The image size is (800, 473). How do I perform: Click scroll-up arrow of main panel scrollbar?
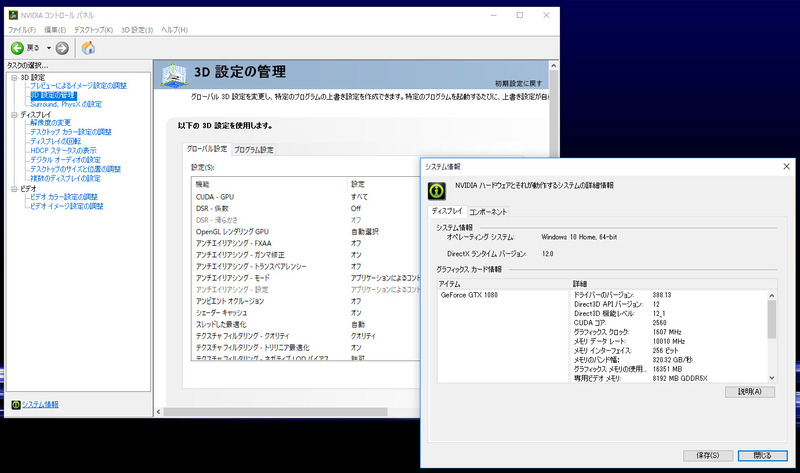pyautogui.click(x=554, y=66)
